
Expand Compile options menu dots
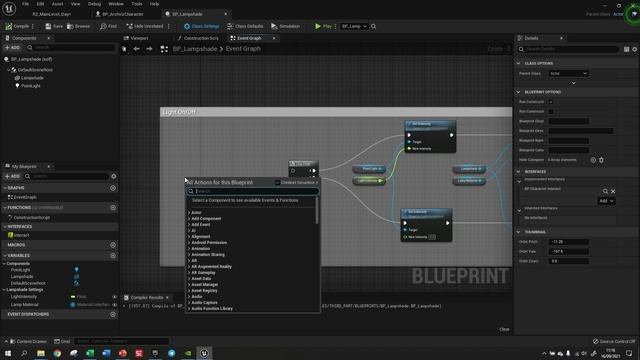tap(33, 26)
